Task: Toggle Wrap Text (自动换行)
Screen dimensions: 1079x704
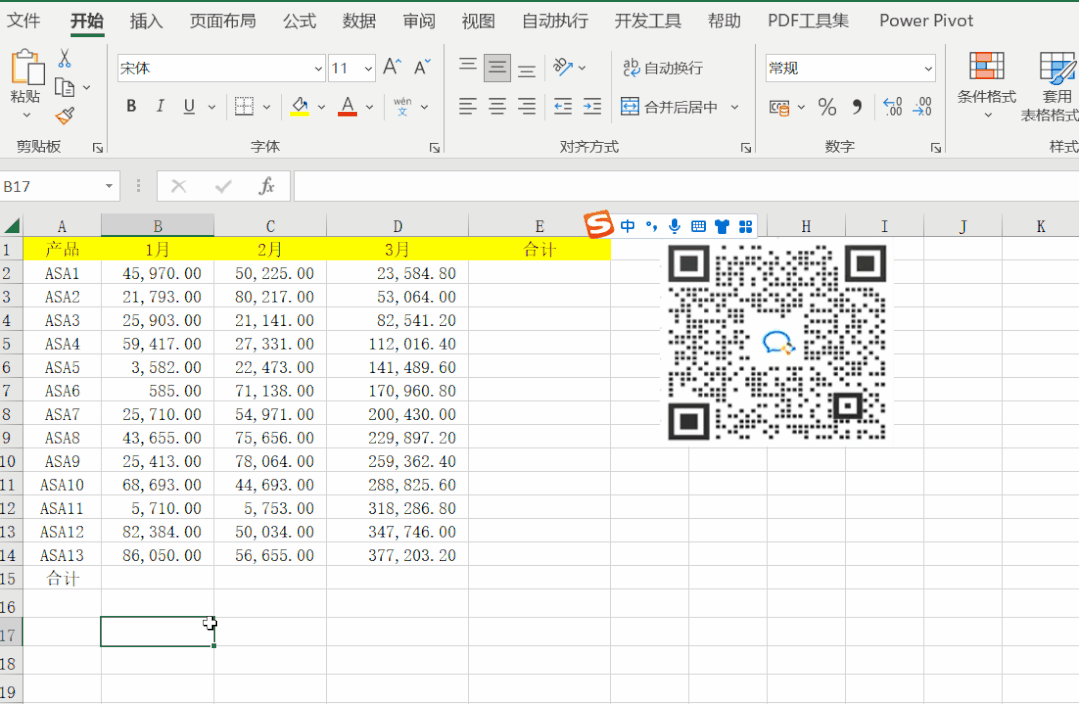Action: [x=663, y=68]
